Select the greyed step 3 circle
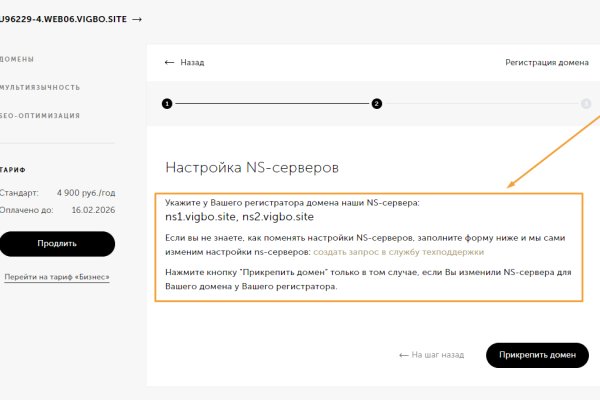Image resolution: width=600 pixels, height=400 pixels. point(586,103)
